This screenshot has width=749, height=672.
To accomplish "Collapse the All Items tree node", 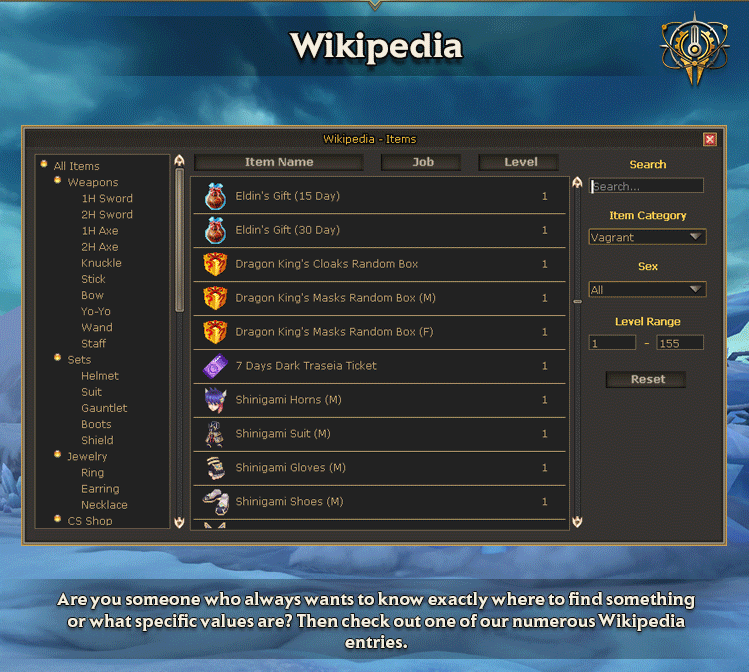I will (x=44, y=164).
